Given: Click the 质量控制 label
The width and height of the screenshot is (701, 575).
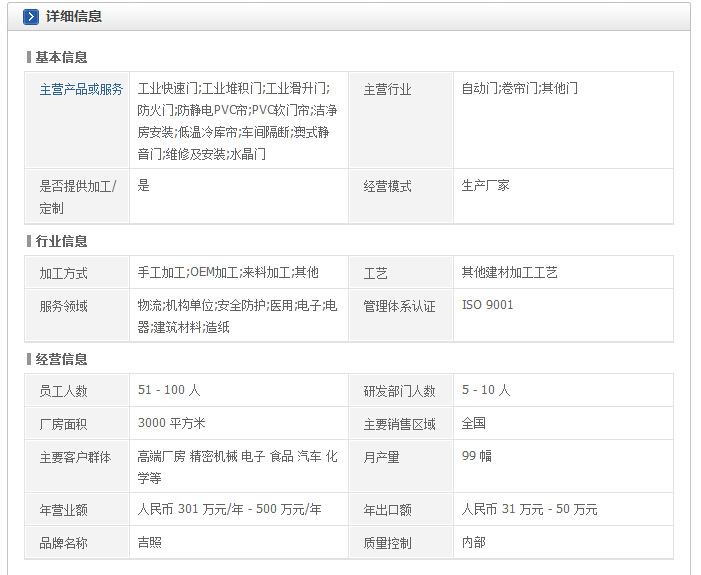Looking at the screenshot, I should [x=387, y=543].
